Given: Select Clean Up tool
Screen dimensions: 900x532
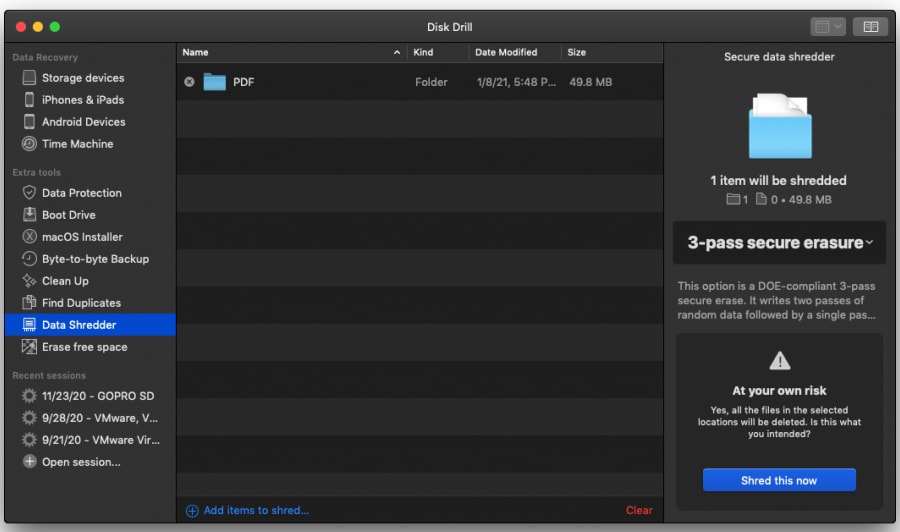Looking at the screenshot, I should (65, 281).
